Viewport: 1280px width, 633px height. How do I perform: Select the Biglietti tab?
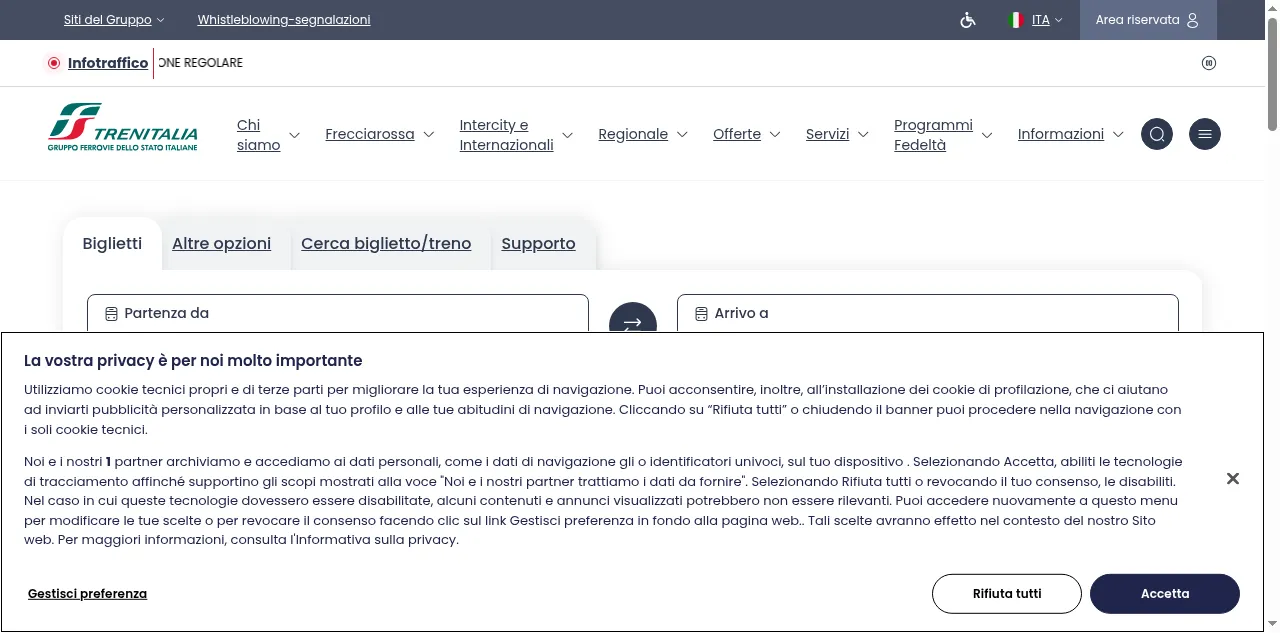point(112,243)
